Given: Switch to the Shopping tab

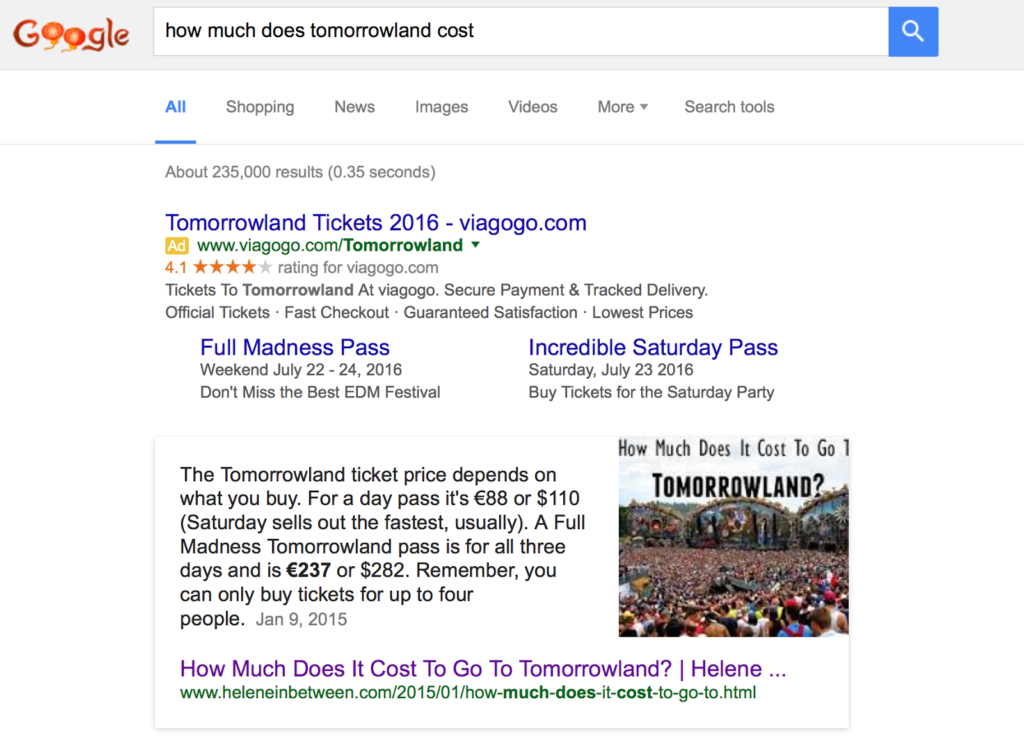Looking at the screenshot, I should click(x=260, y=107).
